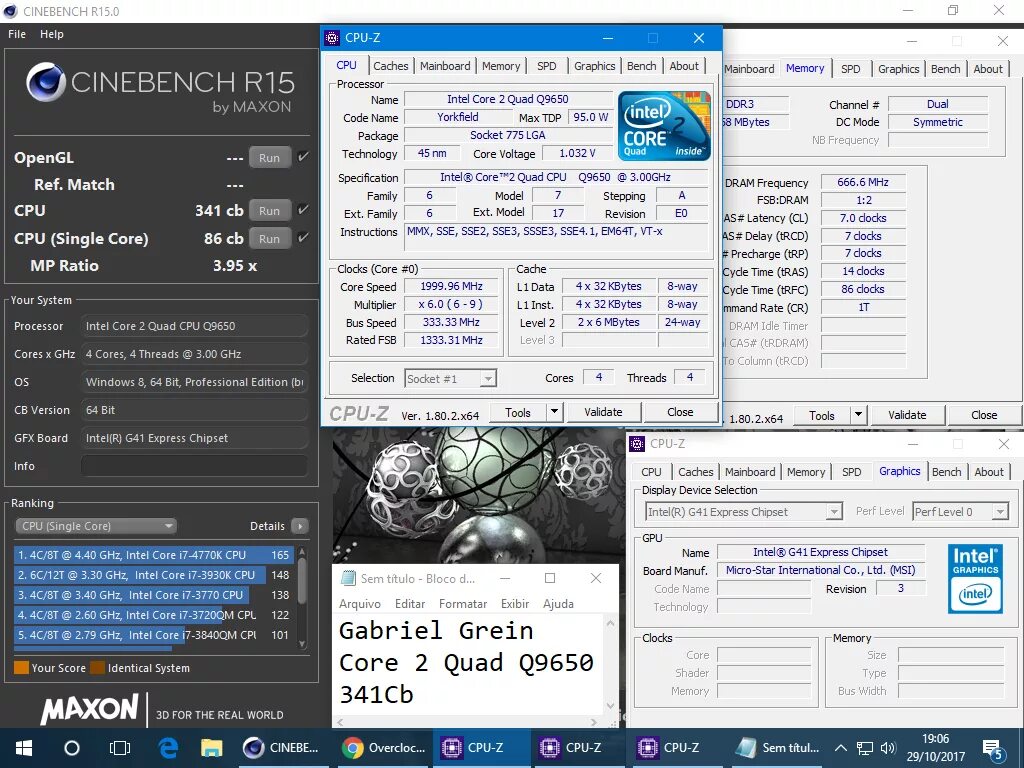The height and width of the screenshot is (768, 1024).
Task: Click the Intel Core 2 Quad logo
Action: pyautogui.click(x=664, y=126)
